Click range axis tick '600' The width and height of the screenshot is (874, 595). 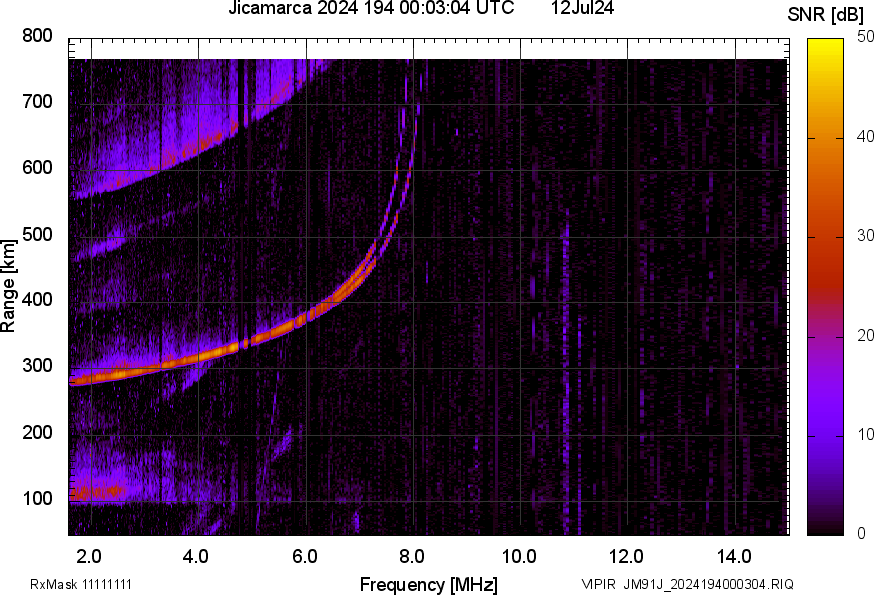(37, 168)
